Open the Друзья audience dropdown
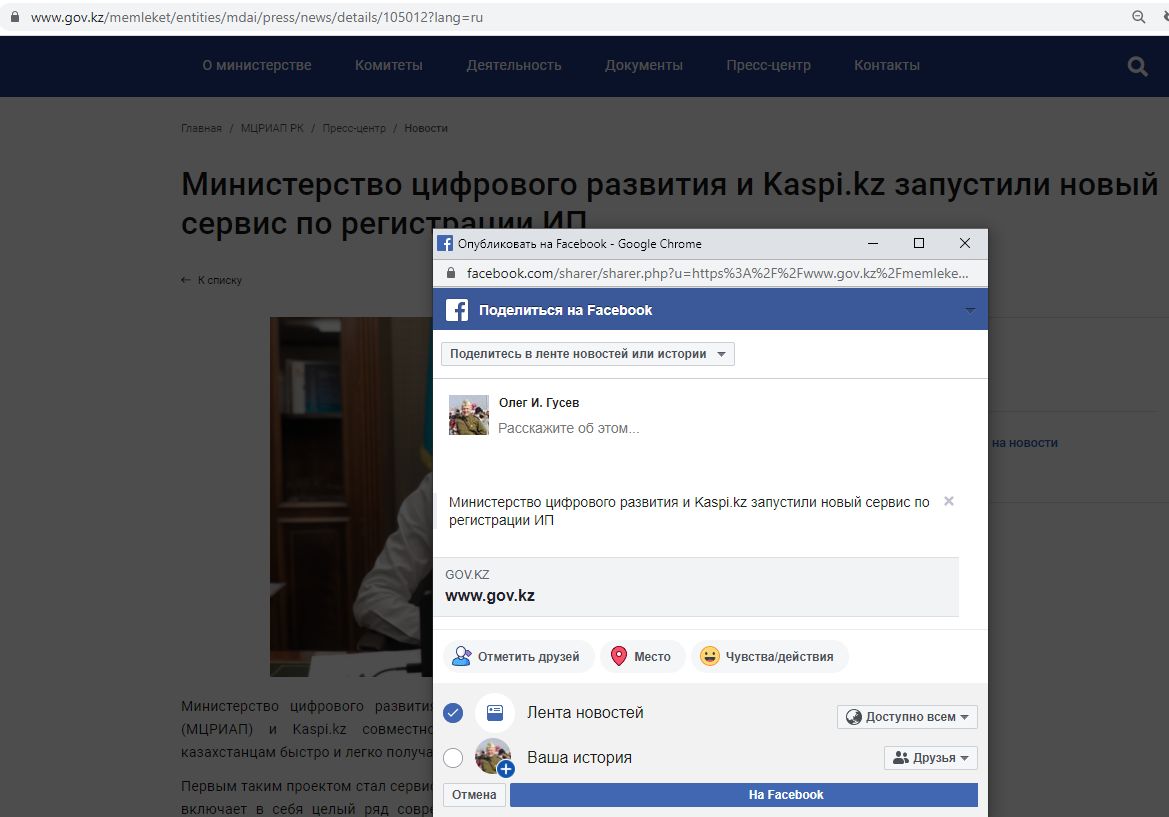The width and height of the screenshot is (1169, 817). [930, 758]
